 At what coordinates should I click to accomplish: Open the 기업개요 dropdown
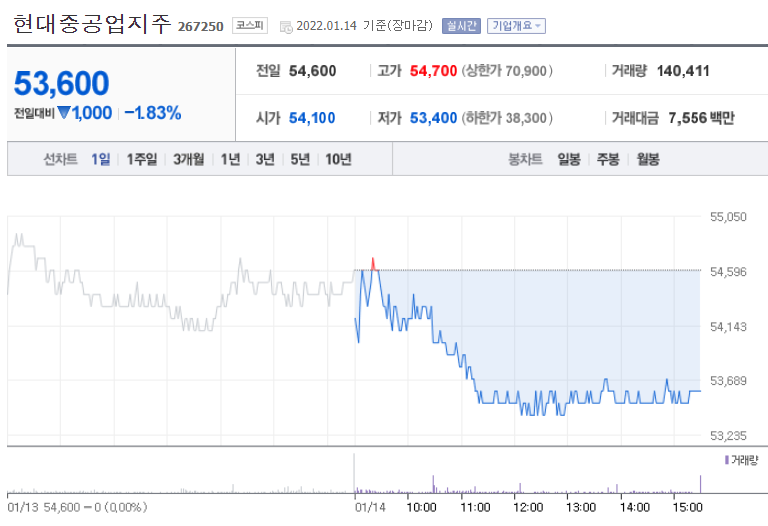click(x=516, y=26)
